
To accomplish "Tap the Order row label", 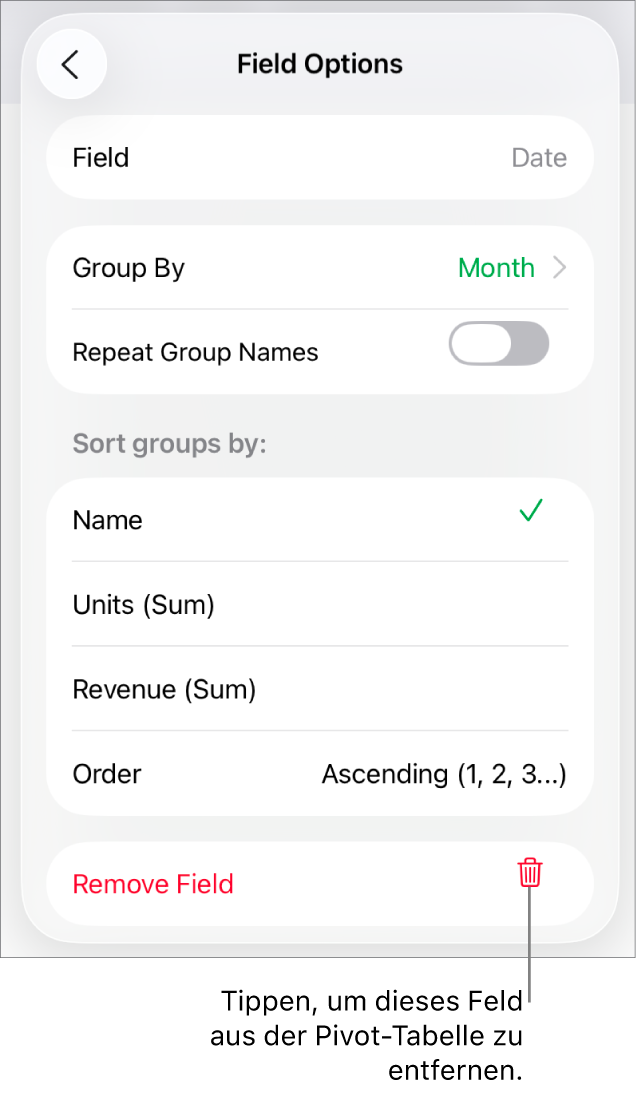I will click(x=107, y=774).
